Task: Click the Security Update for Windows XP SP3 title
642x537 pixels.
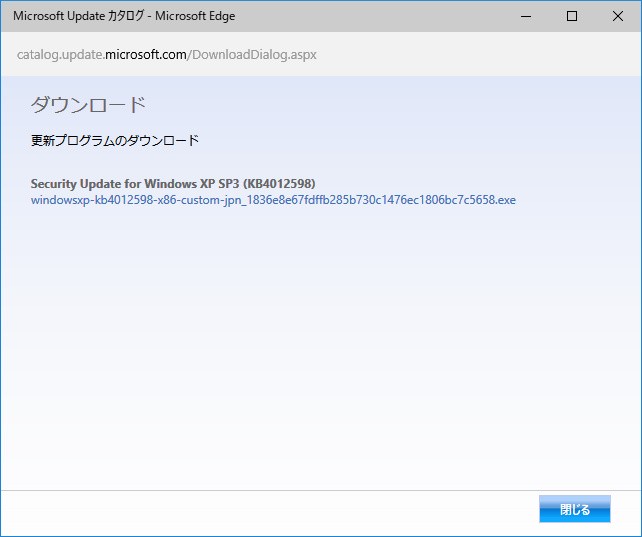Action: click(173, 184)
